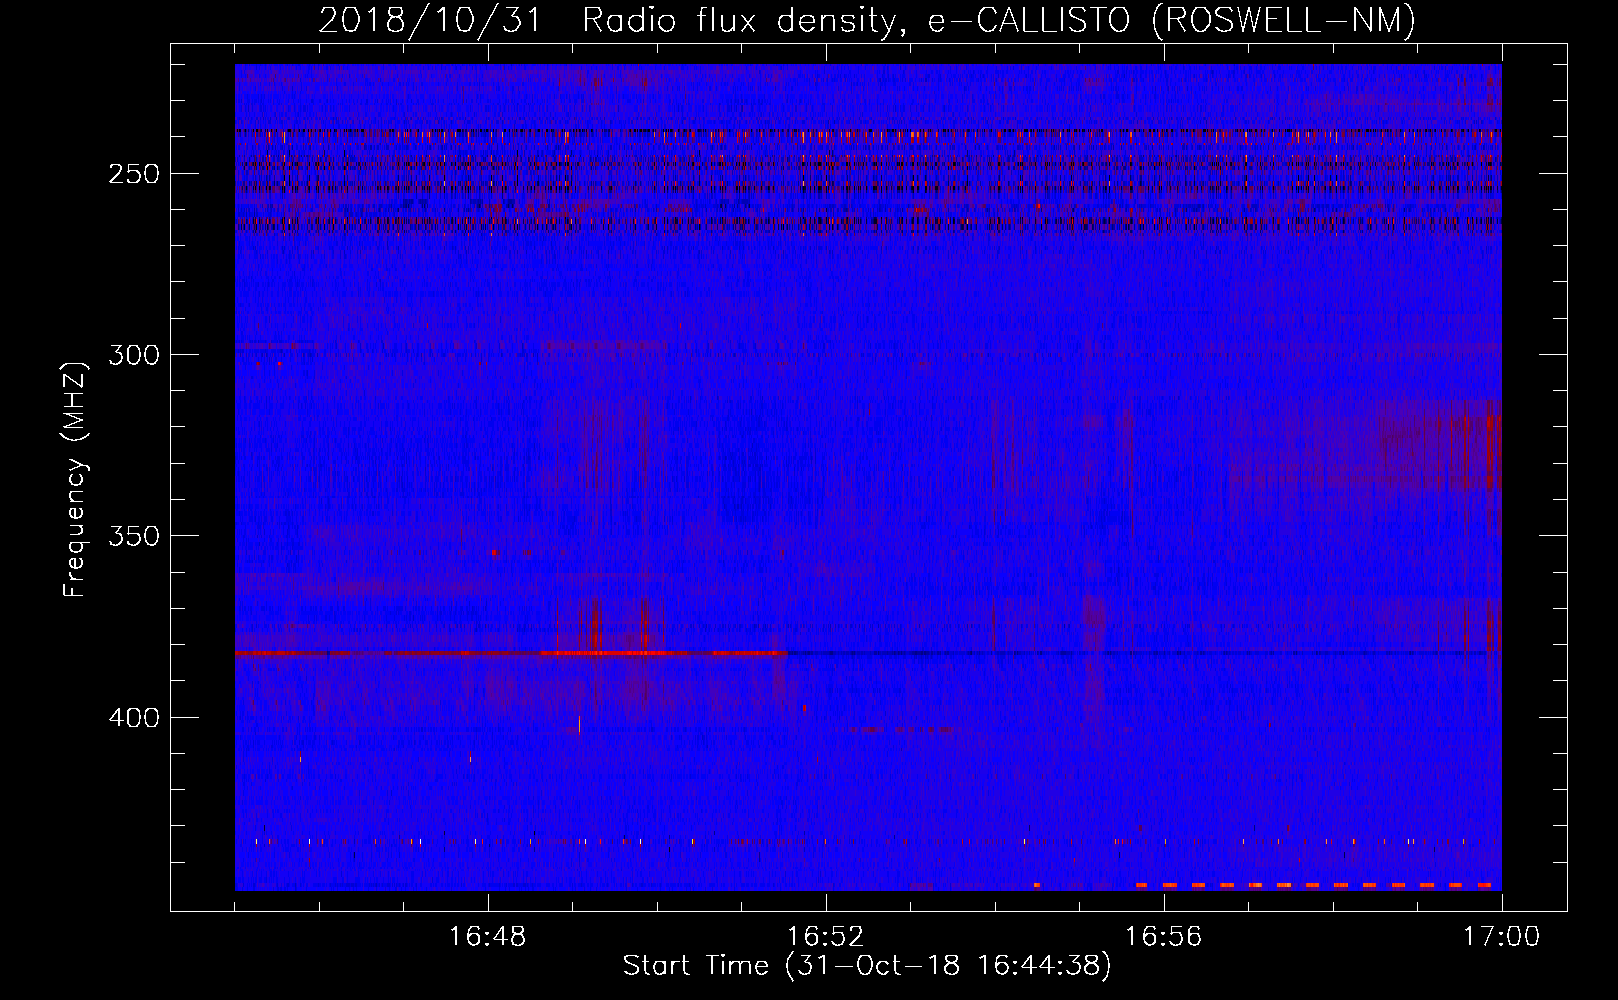Image resolution: width=1618 pixels, height=1000 pixels.
Task: Click the 17:00 time tick label
Action: point(1502,937)
